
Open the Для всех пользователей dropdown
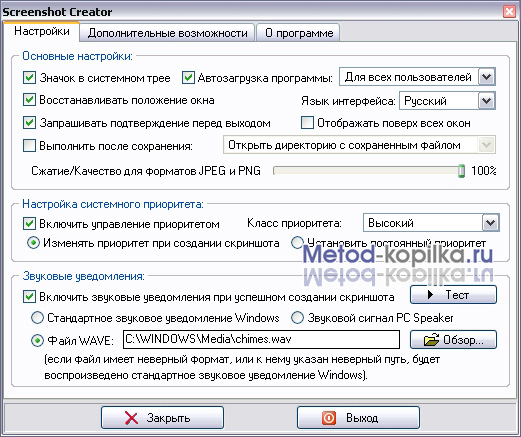(x=417, y=77)
